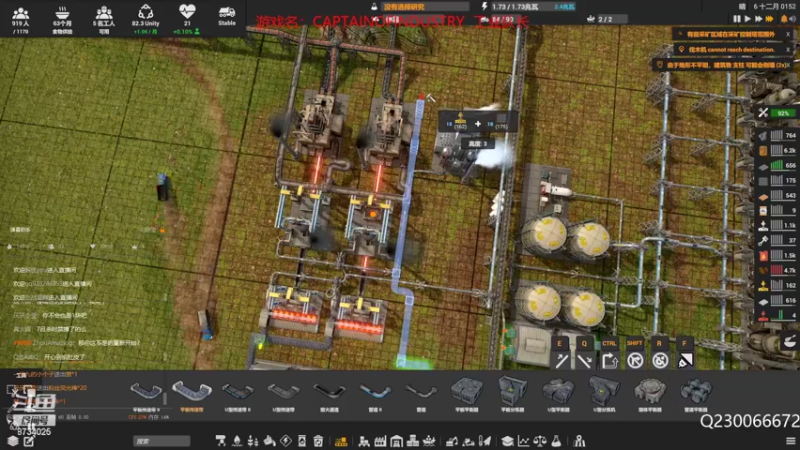
Task: Open the hamburger main menu
Action: 790,441
